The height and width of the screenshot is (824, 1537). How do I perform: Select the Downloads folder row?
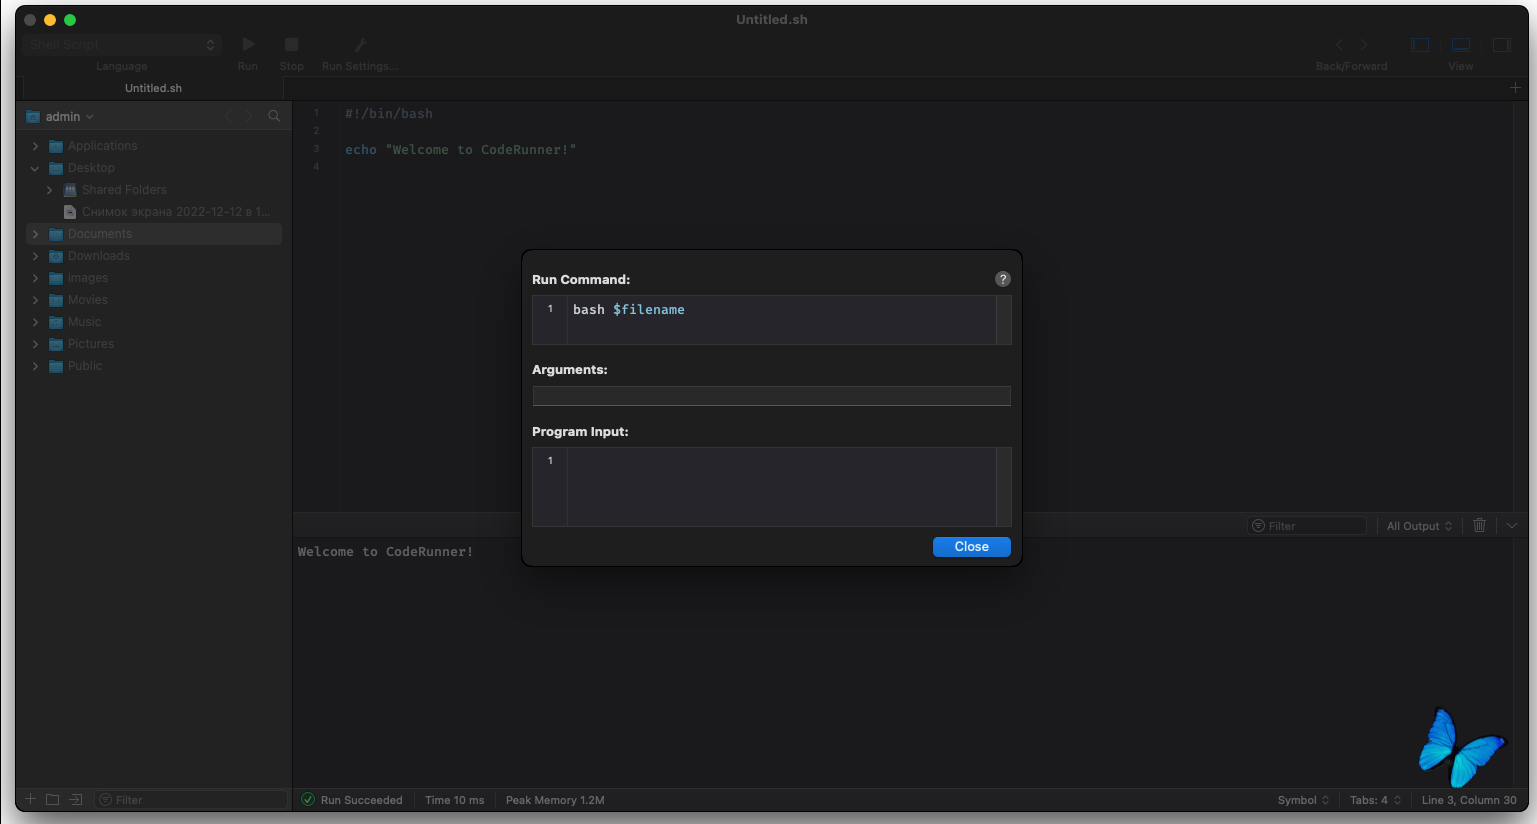coord(154,256)
